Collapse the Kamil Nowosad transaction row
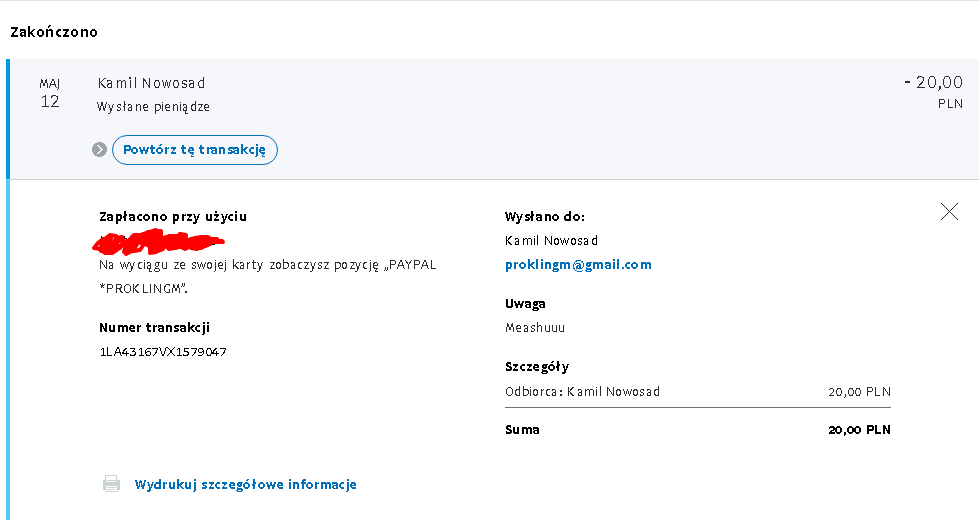 coord(493,119)
